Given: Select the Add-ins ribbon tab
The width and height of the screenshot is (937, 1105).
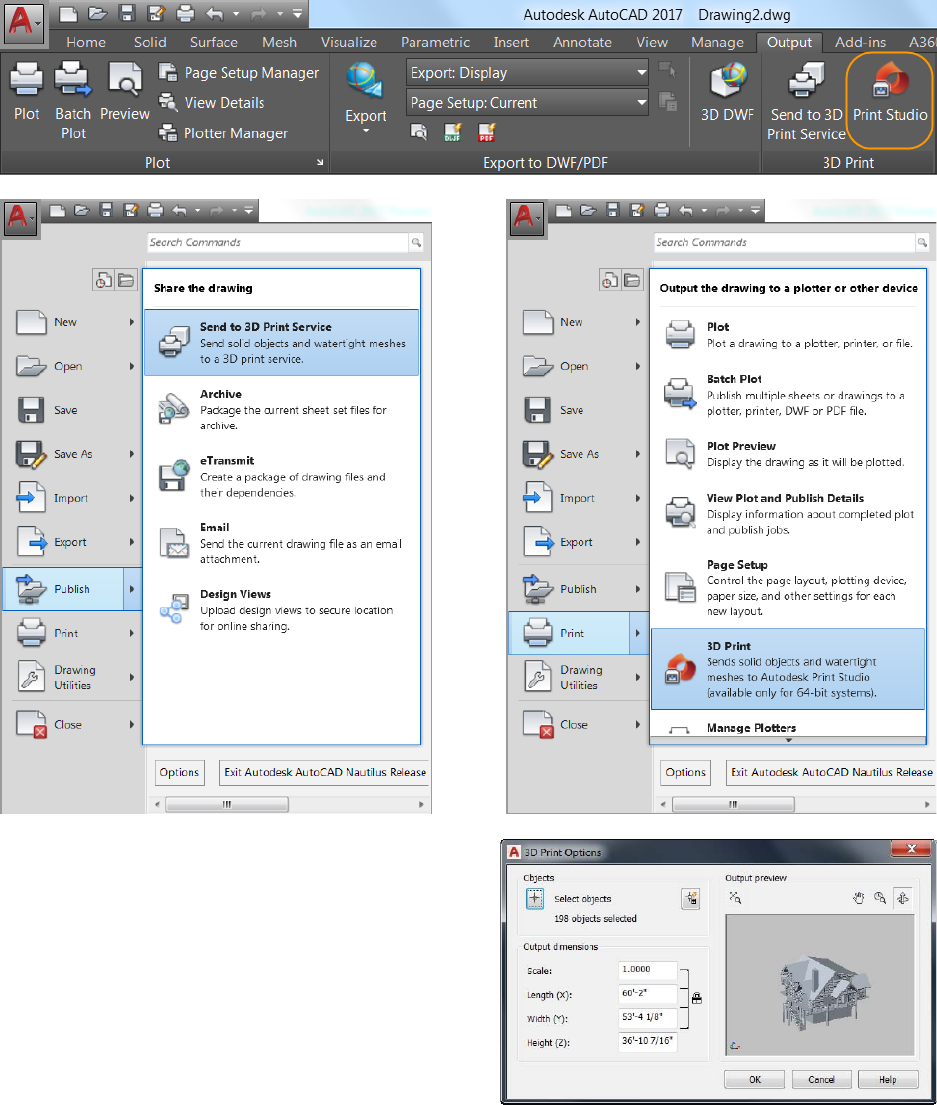Looking at the screenshot, I should click(860, 42).
